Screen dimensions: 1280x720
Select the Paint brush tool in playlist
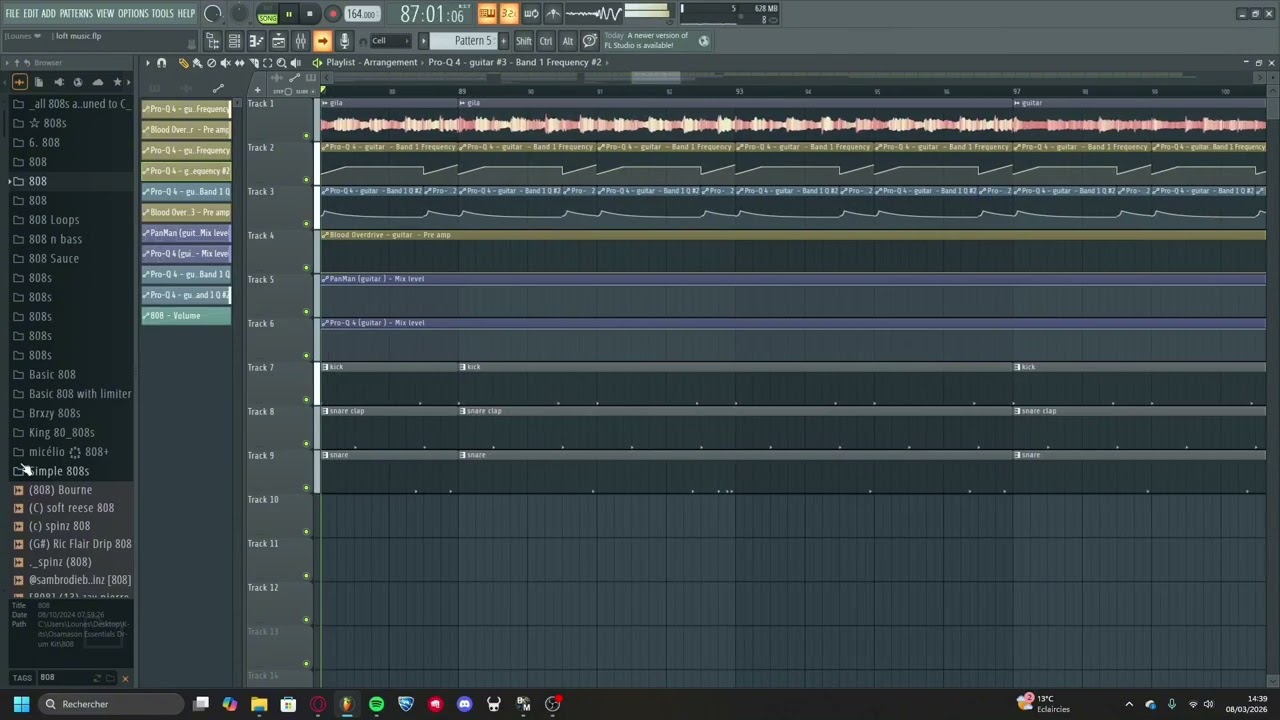point(197,63)
